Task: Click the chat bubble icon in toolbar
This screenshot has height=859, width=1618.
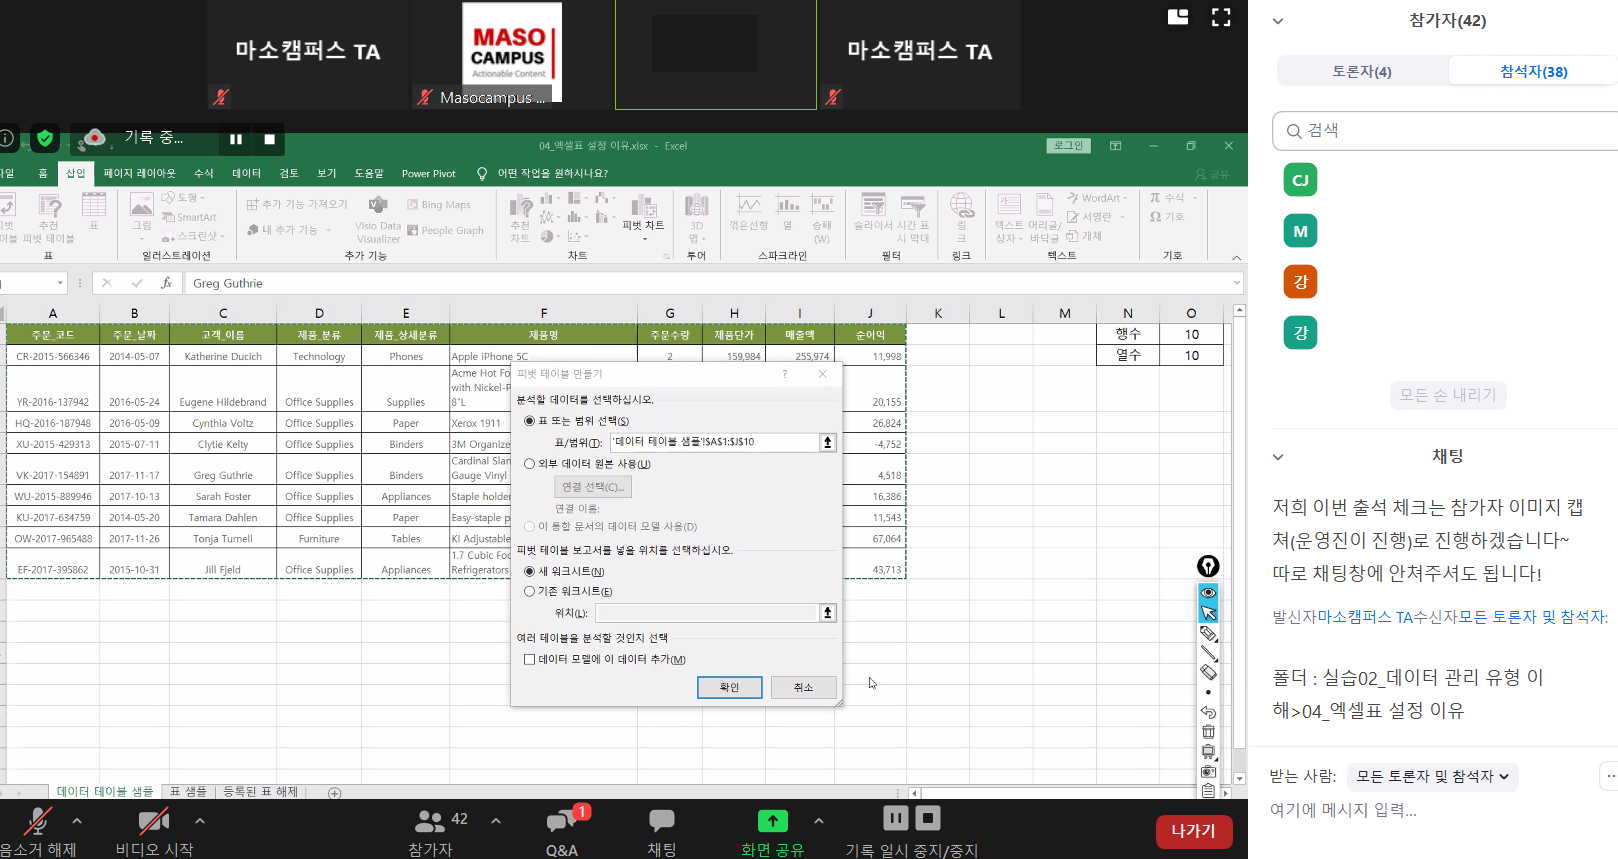Action: point(661,821)
